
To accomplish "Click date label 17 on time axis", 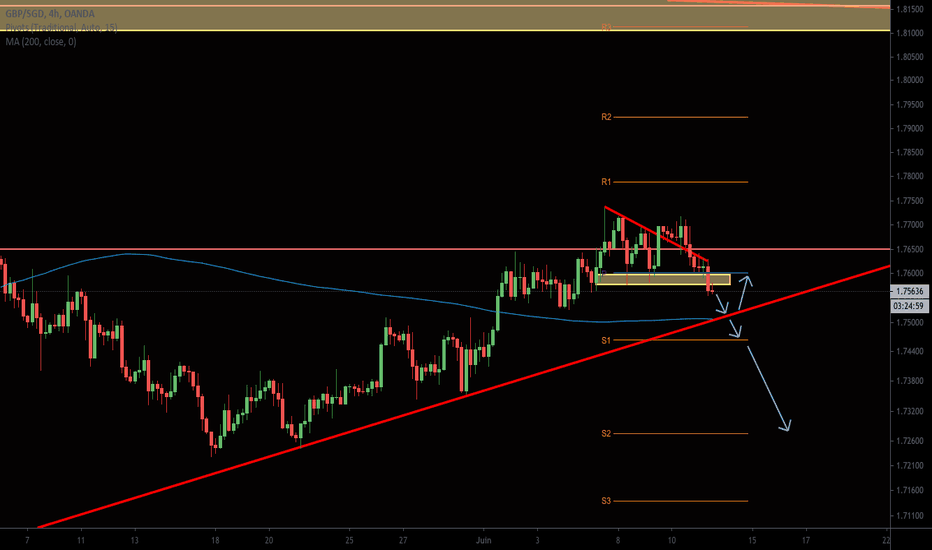I will click(806, 540).
